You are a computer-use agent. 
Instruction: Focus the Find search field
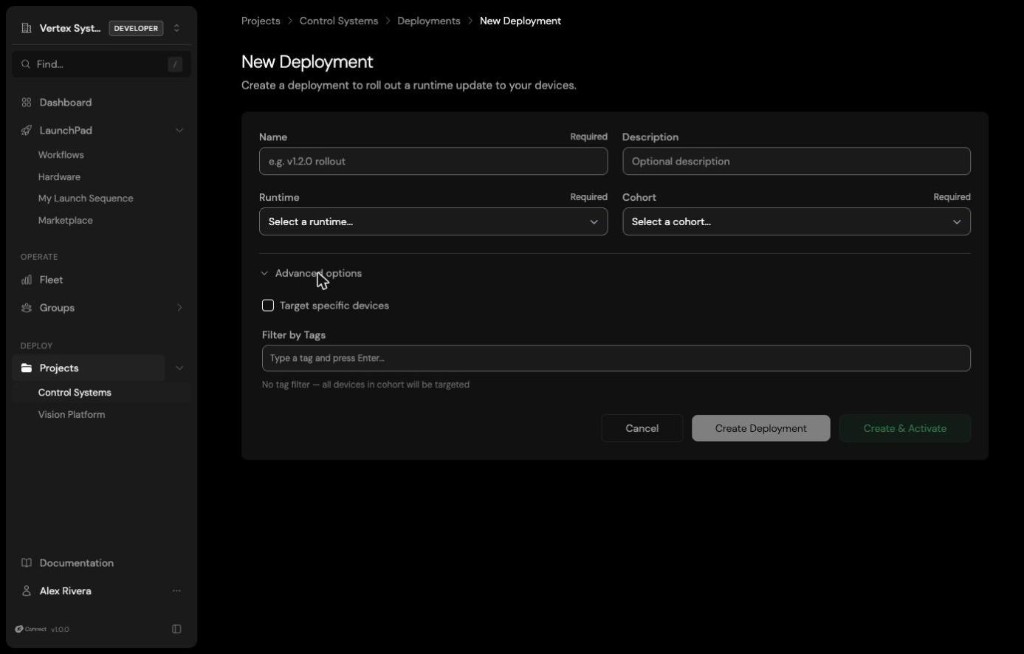[x=101, y=64]
